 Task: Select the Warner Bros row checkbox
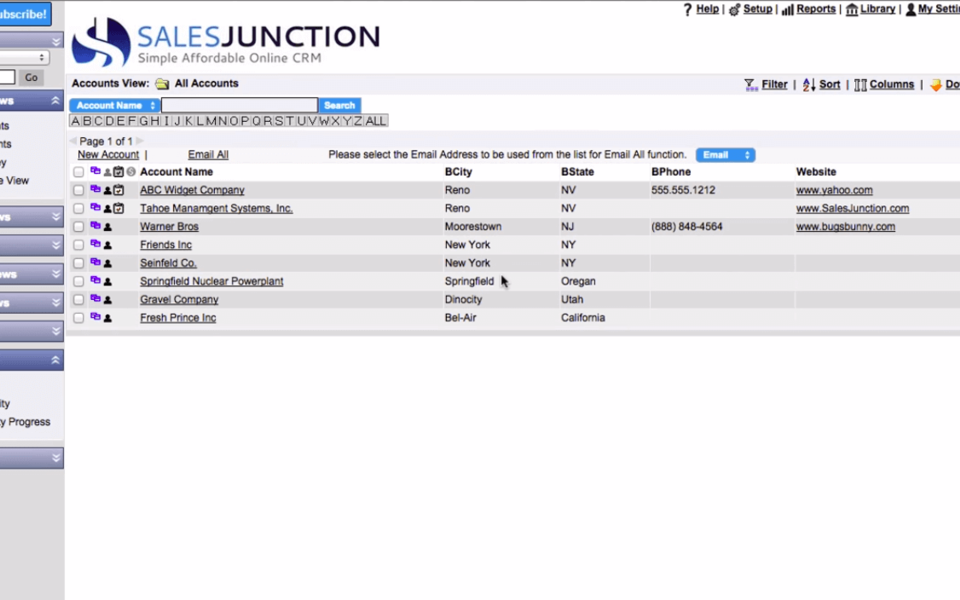78,227
